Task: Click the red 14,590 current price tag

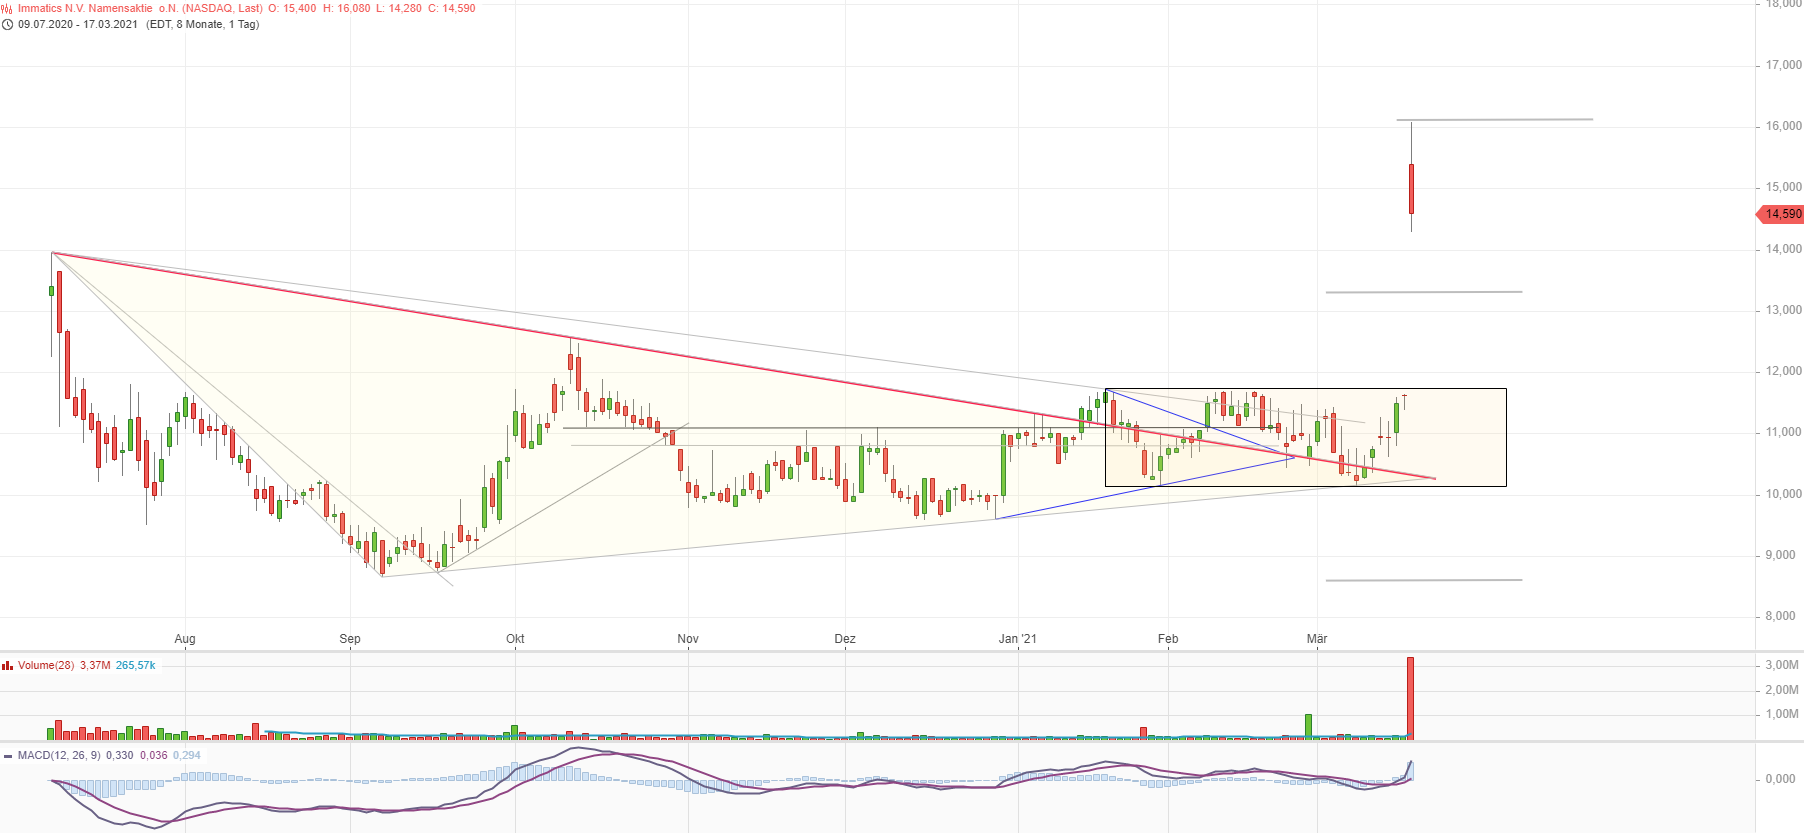Action: coord(1781,214)
